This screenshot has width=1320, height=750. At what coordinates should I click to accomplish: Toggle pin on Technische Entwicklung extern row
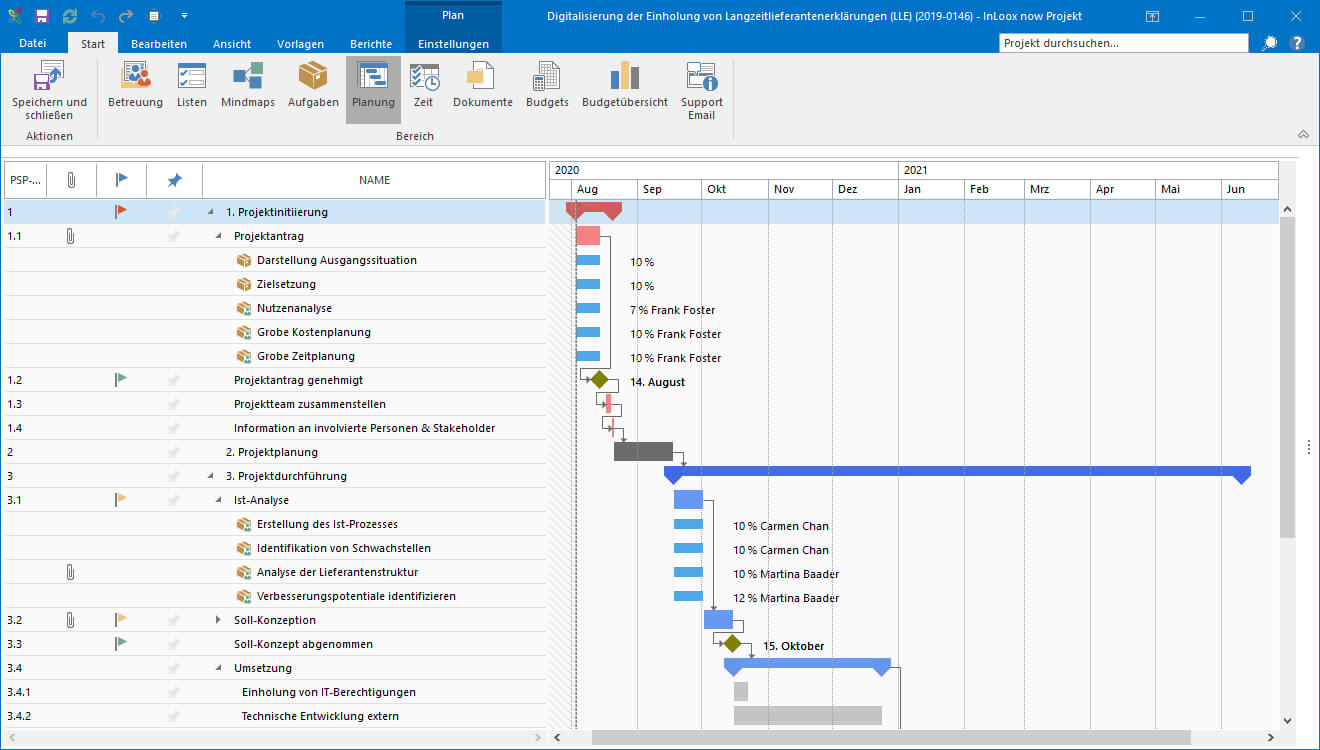(x=174, y=716)
